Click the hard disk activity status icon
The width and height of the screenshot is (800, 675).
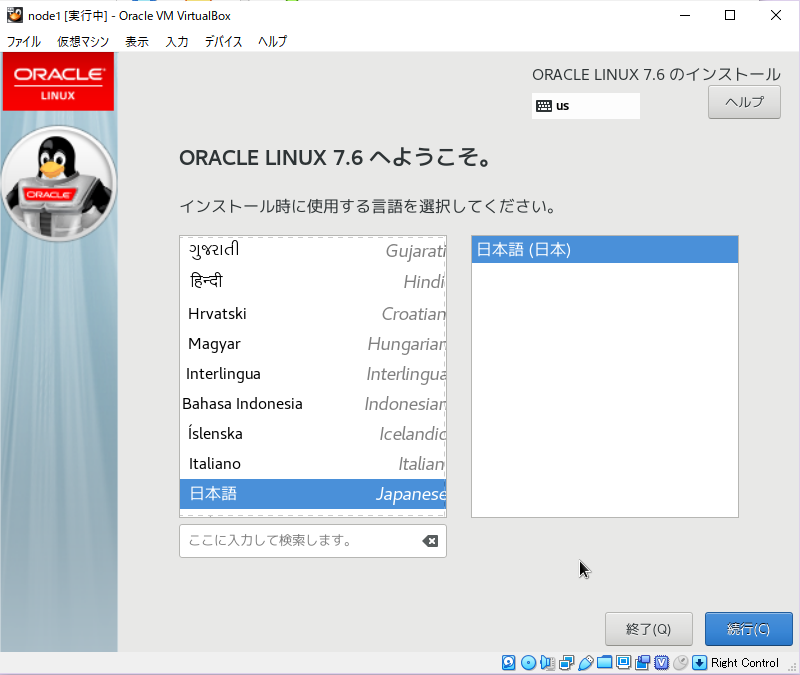(508, 662)
